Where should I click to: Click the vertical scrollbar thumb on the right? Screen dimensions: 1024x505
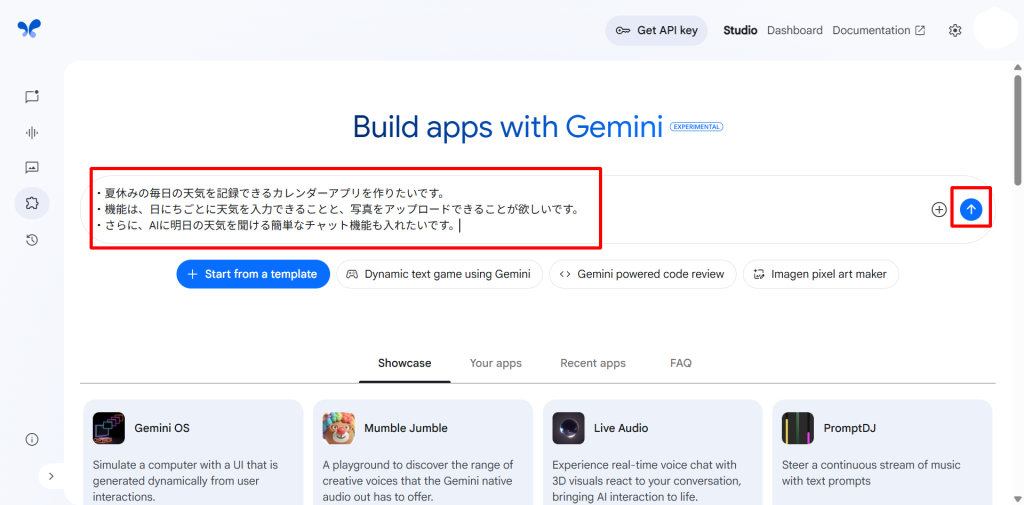tap(1017, 129)
